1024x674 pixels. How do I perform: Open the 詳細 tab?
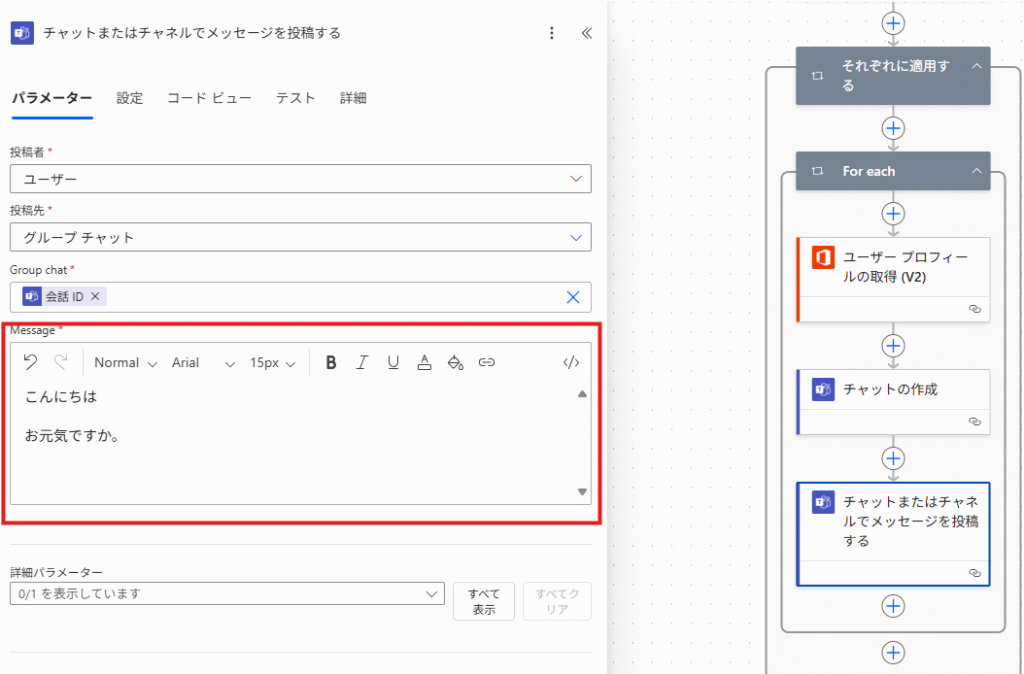[x=353, y=98]
